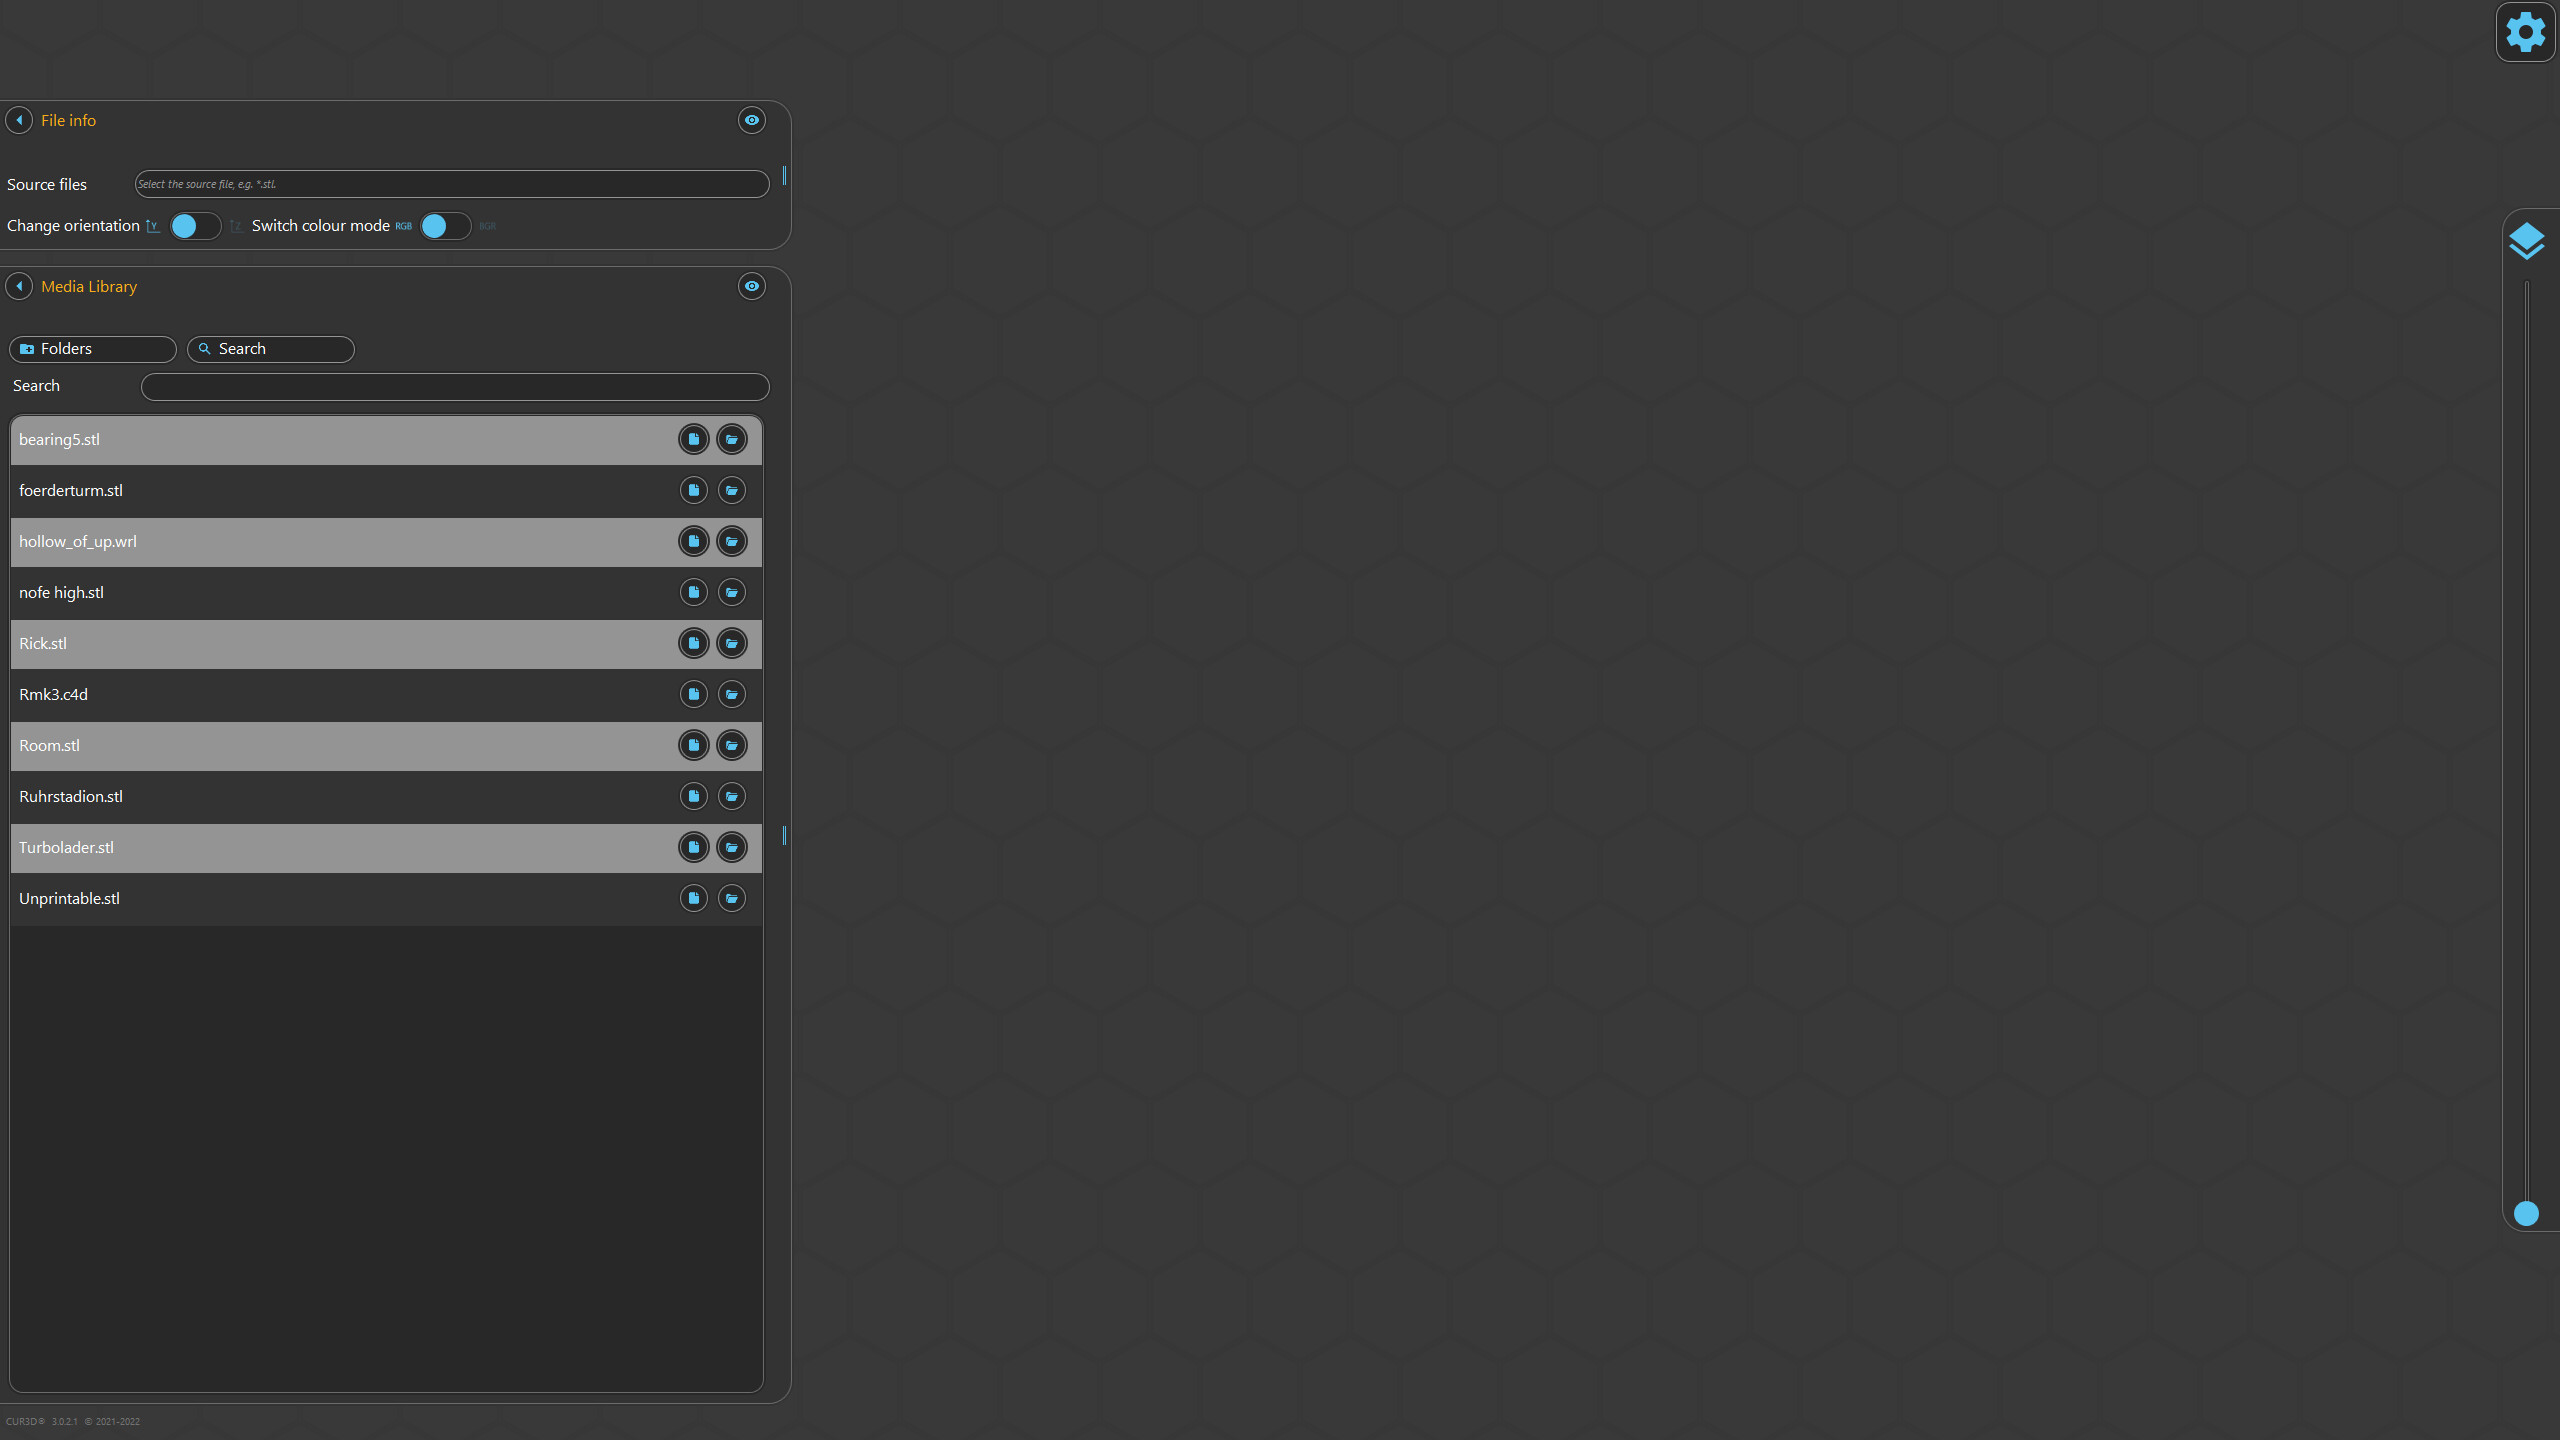Open the Source files file selector field

point(451,184)
